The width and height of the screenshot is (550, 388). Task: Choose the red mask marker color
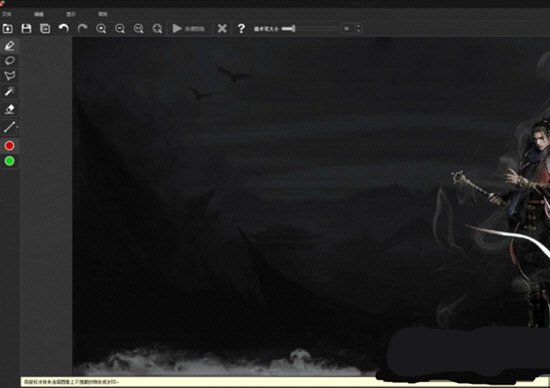click(x=9, y=146)
